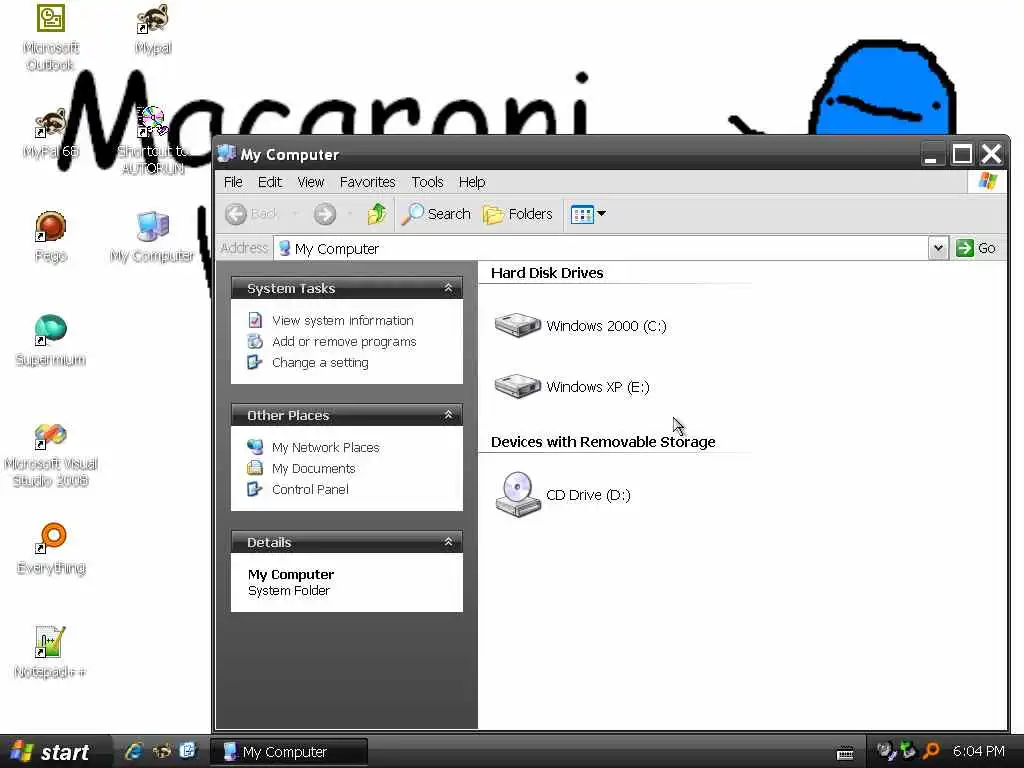The height and width of the screenshot is (768, 1024).
Task: Click Change a setting link
Action: pos(320,362)
